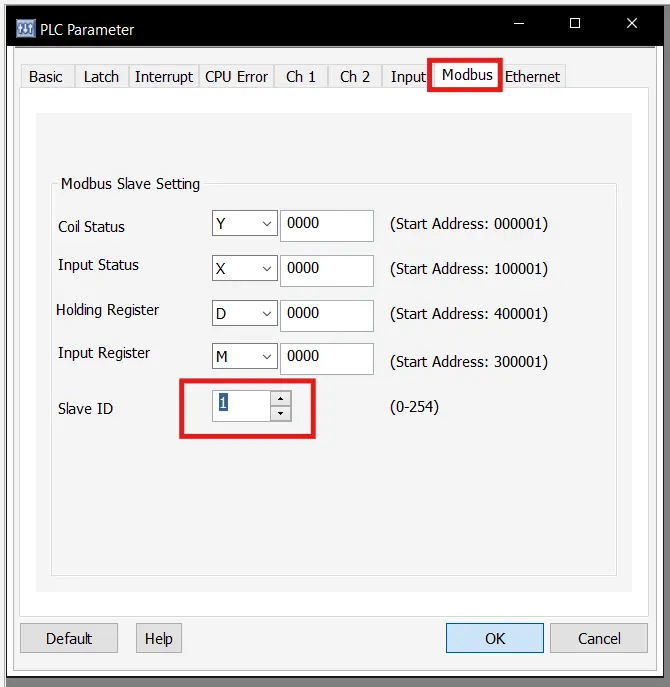Viewport: 670px width, 687px height.
Task: Close the PLC Parameter window
Action: (632, 23)
